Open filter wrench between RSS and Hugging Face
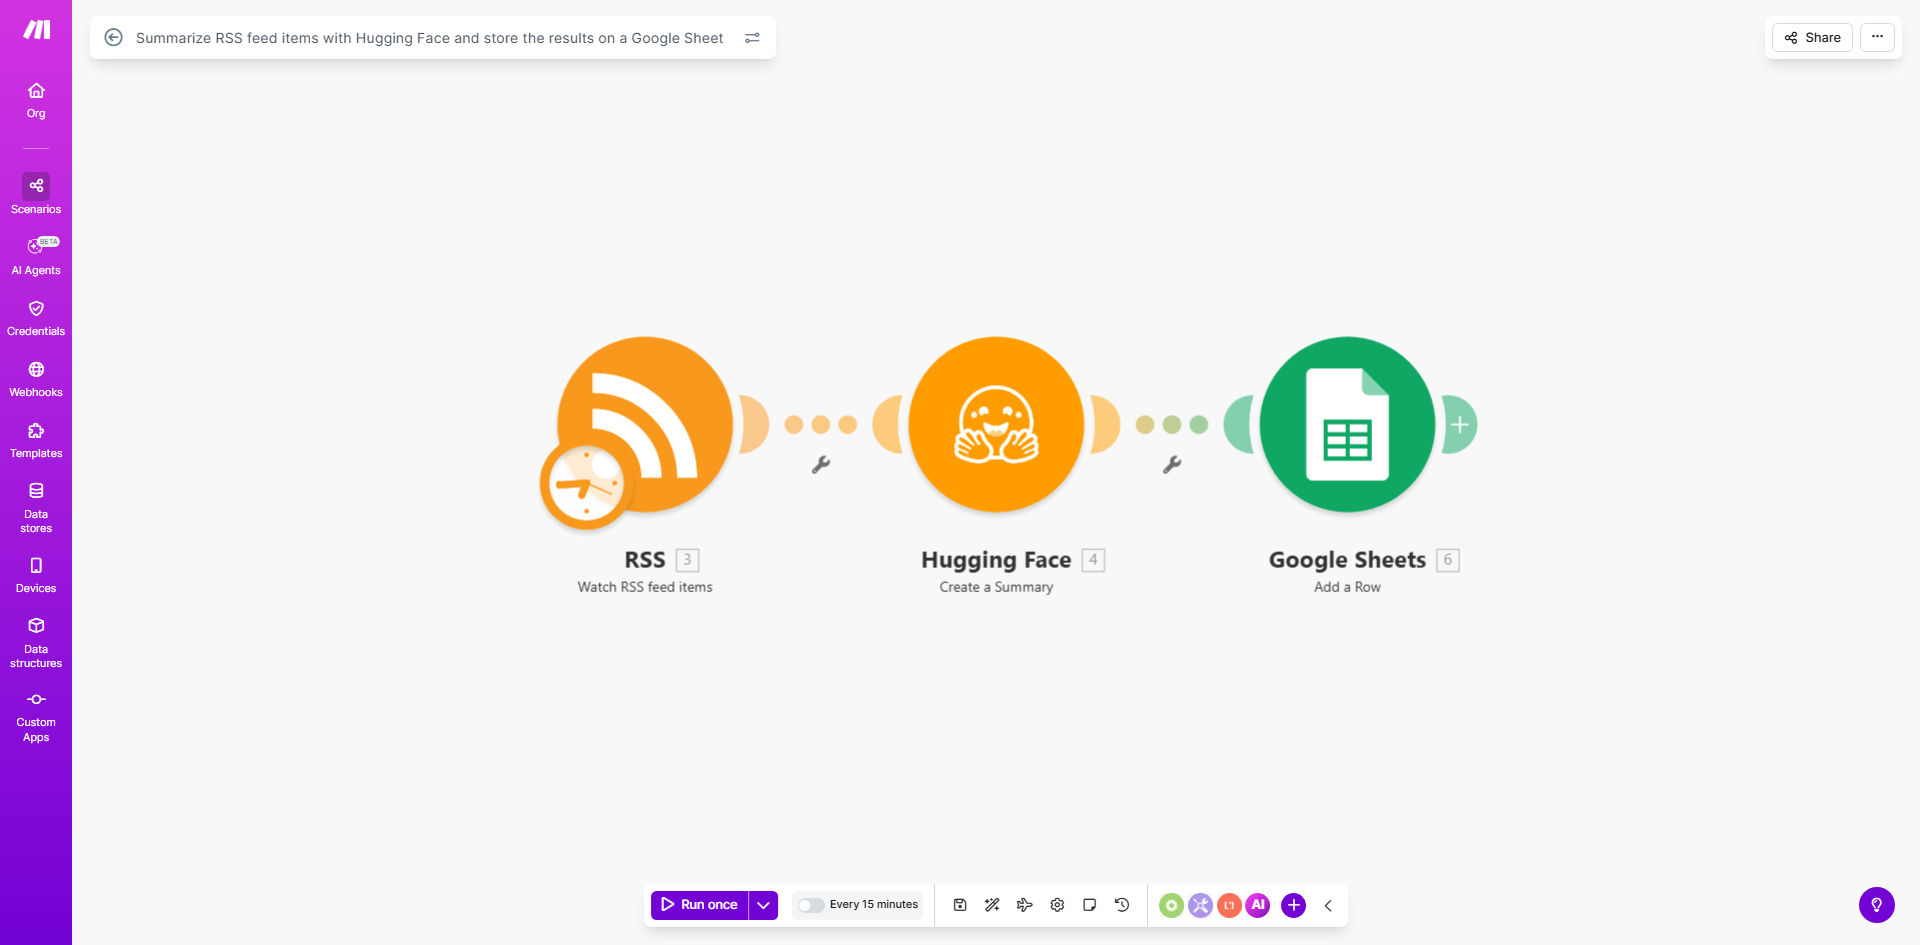The width and height of the screenshot is (1920, 945). click(821, 464)
